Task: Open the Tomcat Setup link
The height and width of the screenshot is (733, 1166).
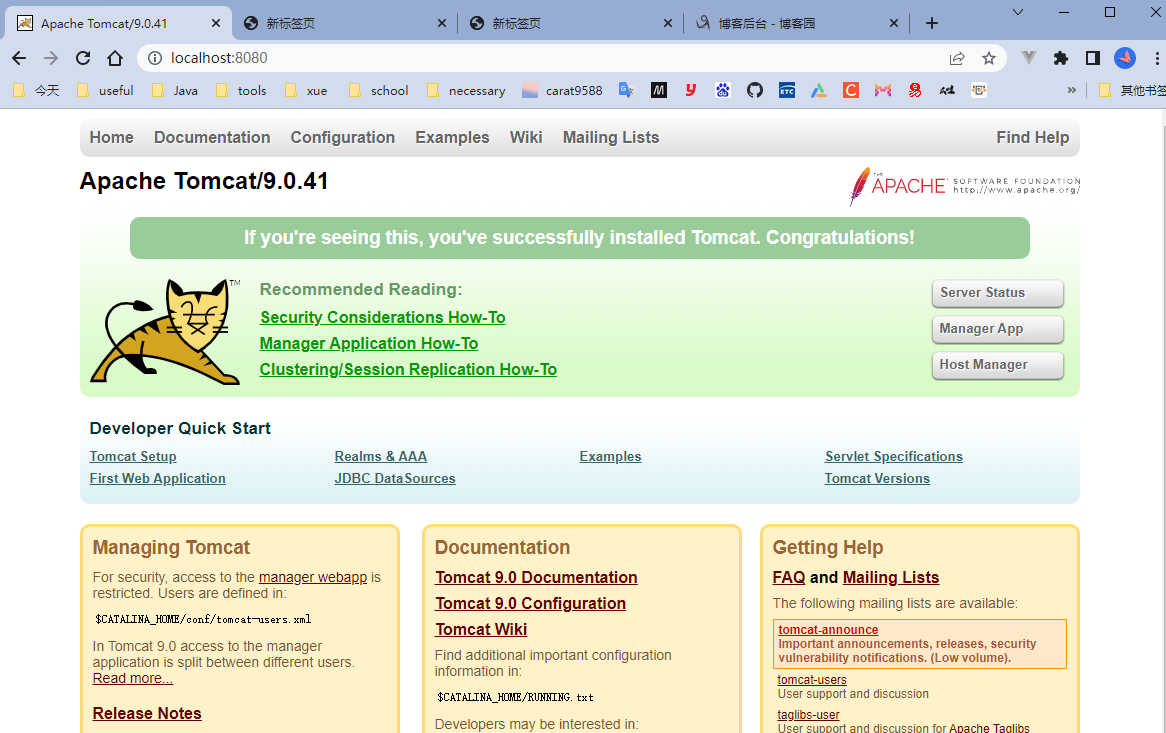Action: tap(133, 456)
